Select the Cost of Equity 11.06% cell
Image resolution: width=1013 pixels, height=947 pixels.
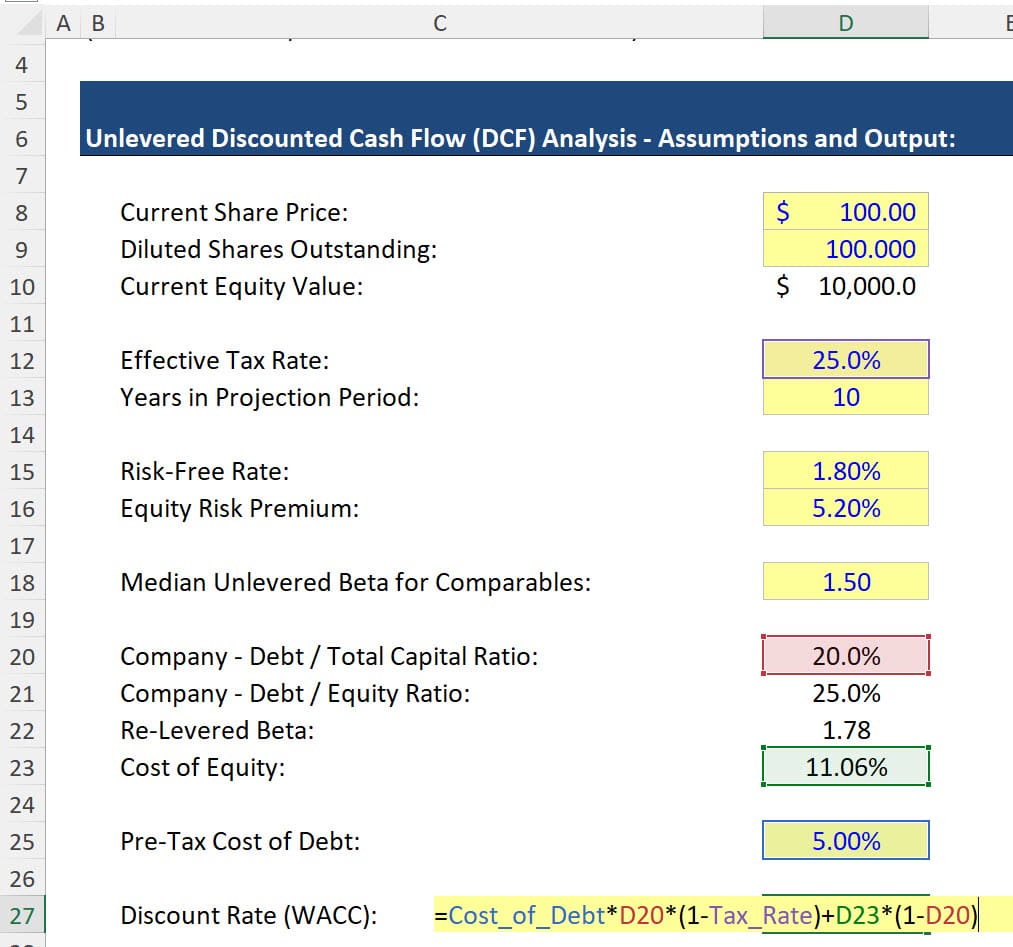(x=845, y=767)
